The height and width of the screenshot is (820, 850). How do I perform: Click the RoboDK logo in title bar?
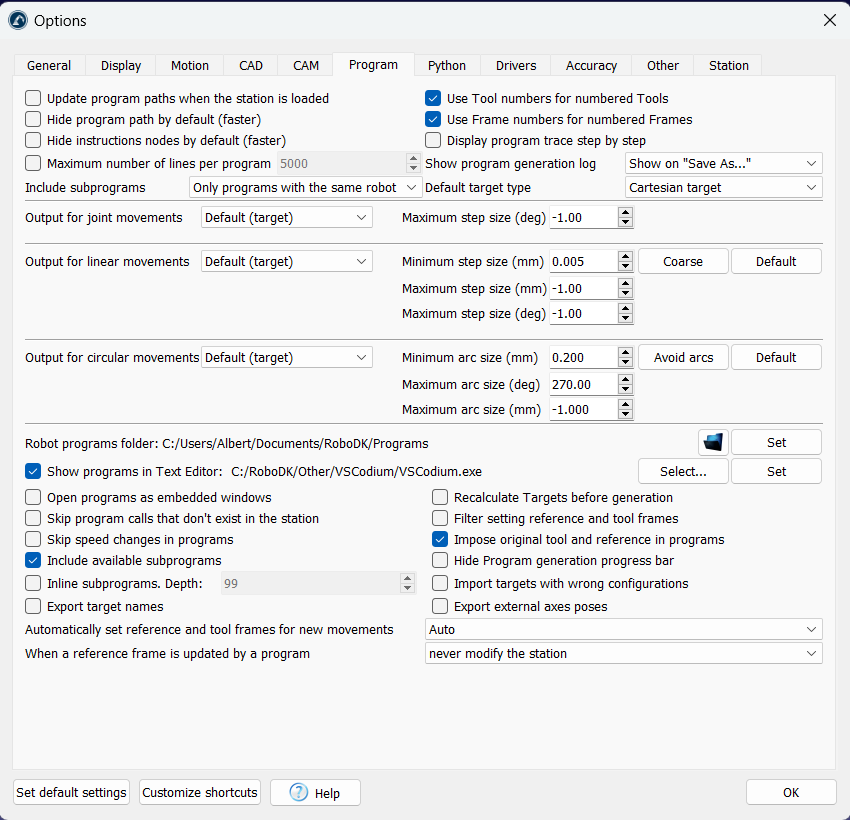click(x=17, y=20)
